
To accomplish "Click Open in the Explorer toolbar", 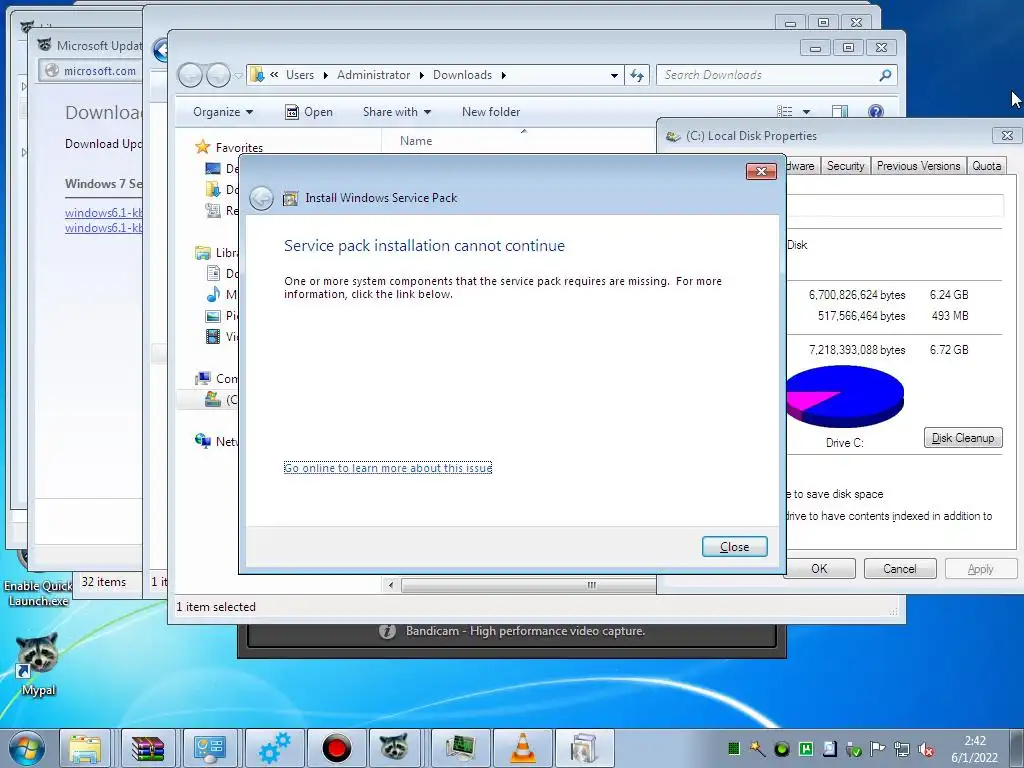I will [309, 112].
